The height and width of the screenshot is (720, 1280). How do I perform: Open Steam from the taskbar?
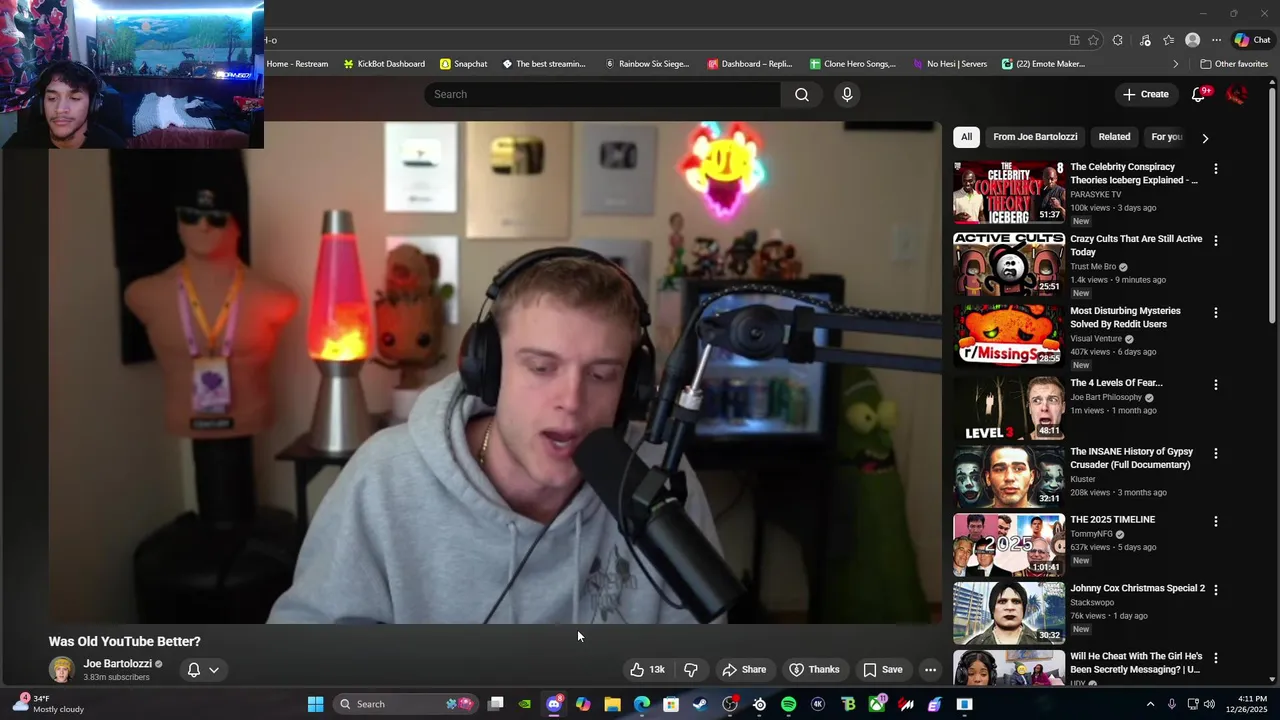[700, 704]
